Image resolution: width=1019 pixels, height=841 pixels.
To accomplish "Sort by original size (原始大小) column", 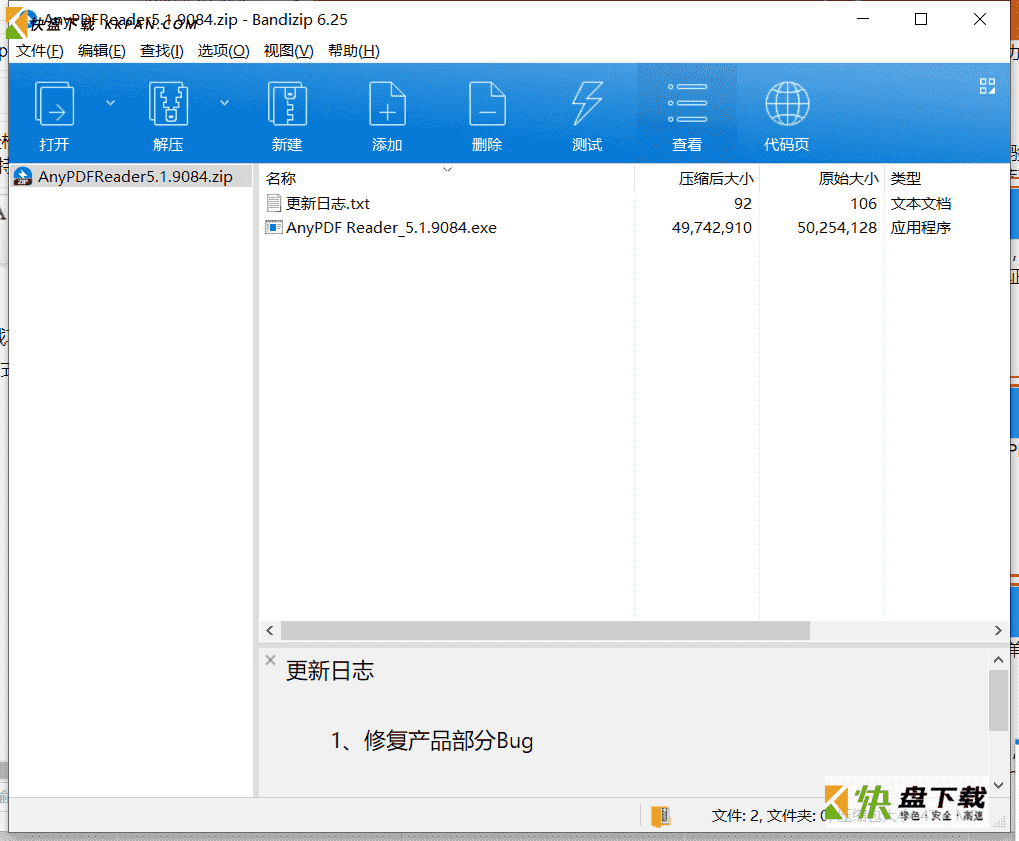I will (x=848, y=178).
